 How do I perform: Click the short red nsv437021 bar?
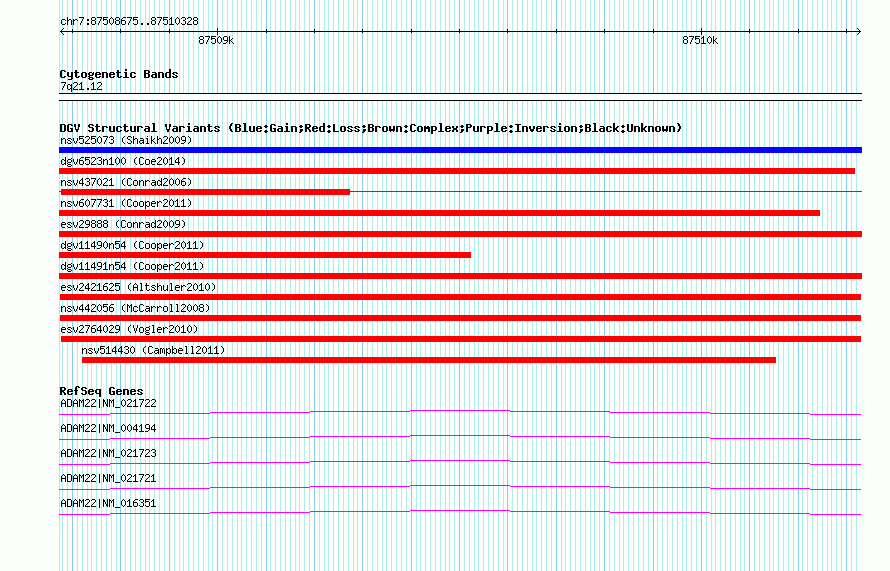[205, 192]
